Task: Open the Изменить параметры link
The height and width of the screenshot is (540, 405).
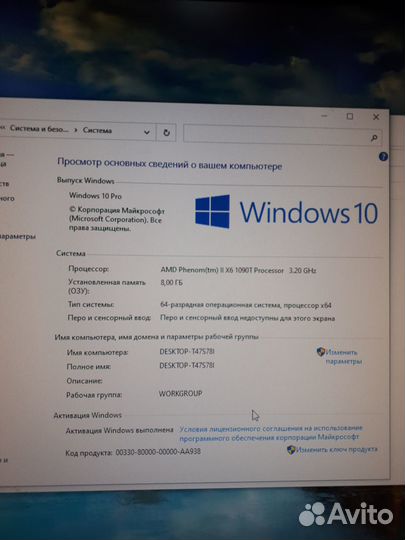Action: coord(343,357)
